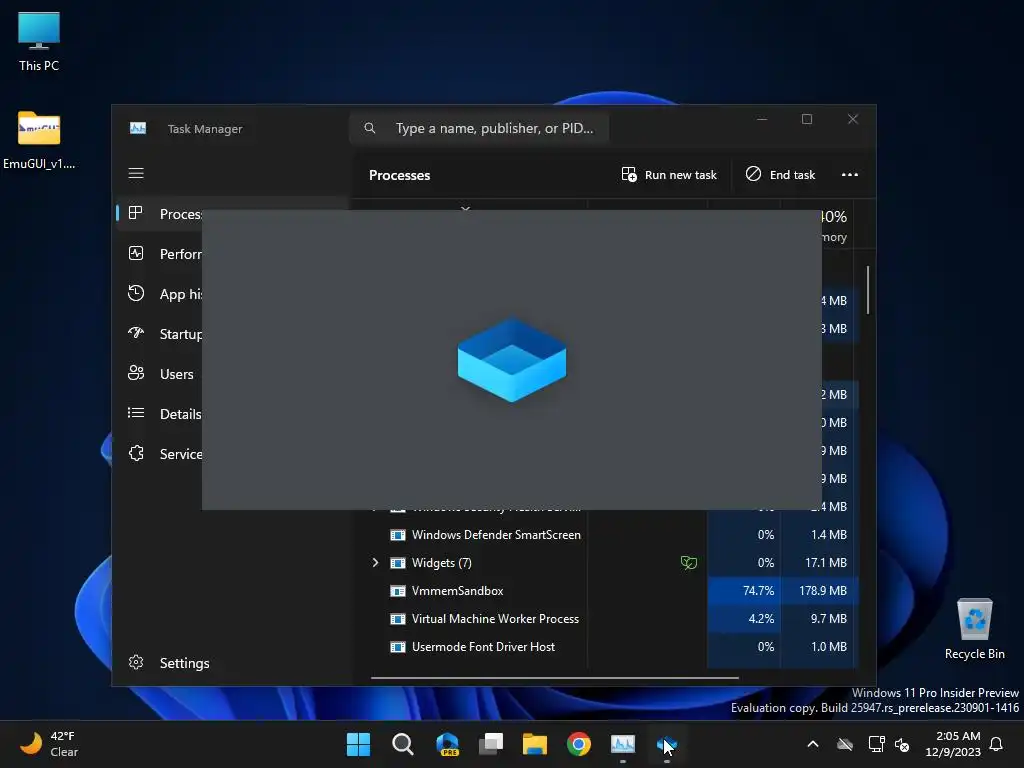
Task: Open Task Manager Settings gear icon
Action: 136,662
